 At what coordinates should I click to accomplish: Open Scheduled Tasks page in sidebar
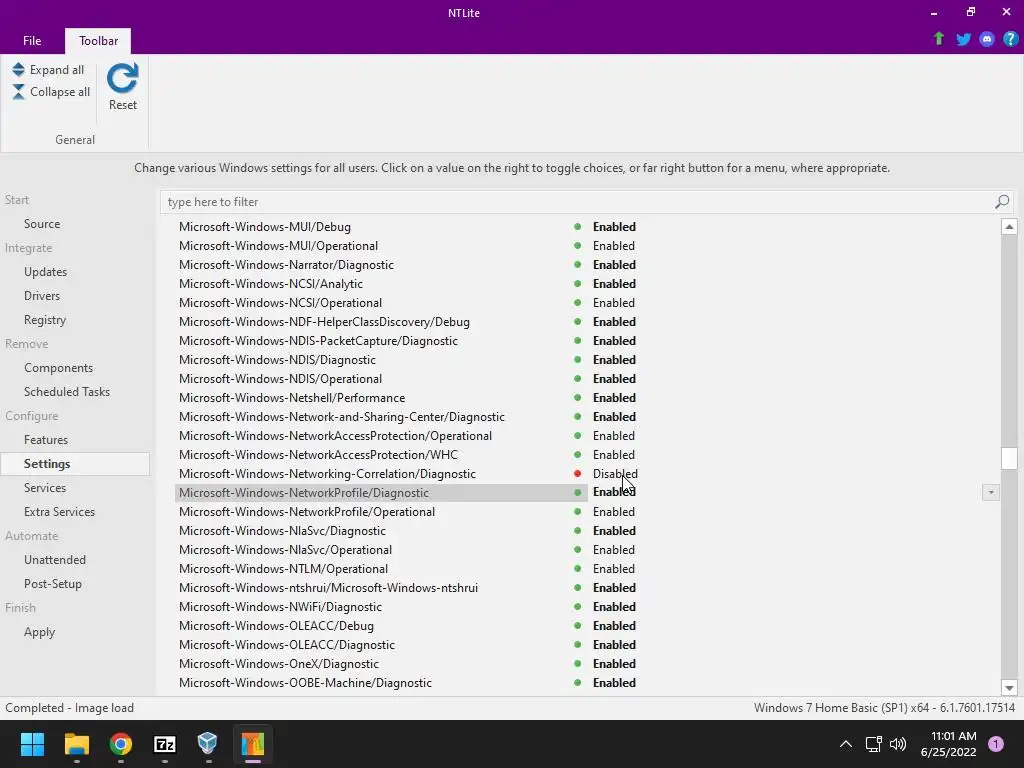click(67, 392)
